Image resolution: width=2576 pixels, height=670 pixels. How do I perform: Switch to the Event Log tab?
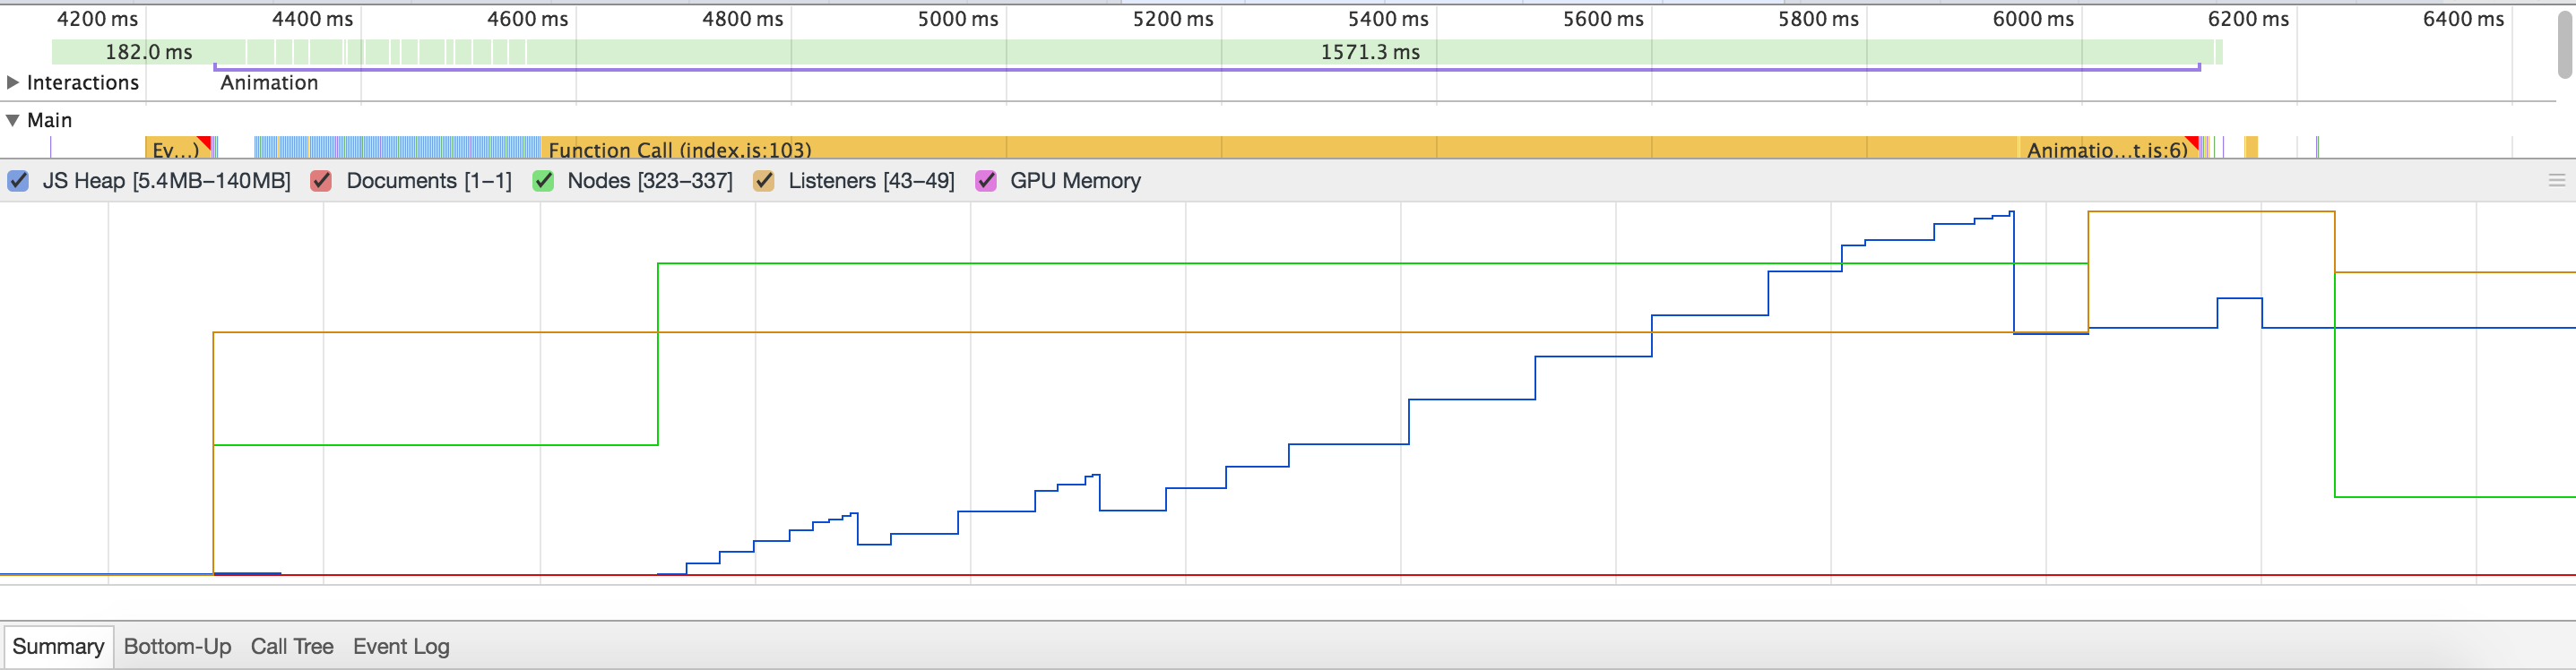(401, 646)
